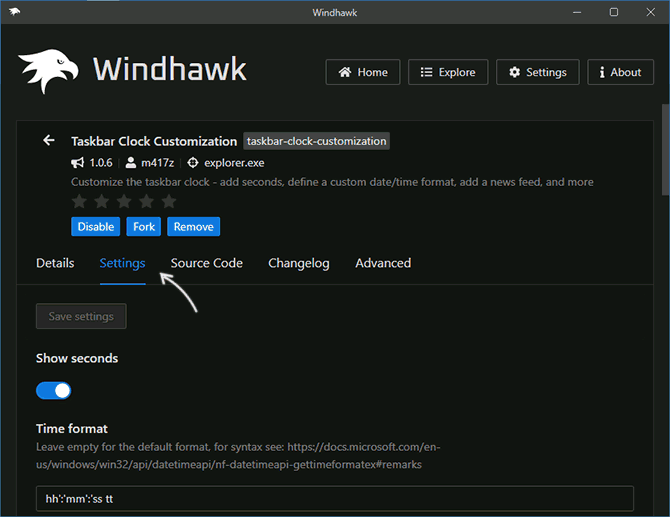670x517 pixels.
Task: Click the target crosshair icon beside explorer.exe
Action: 193,163
